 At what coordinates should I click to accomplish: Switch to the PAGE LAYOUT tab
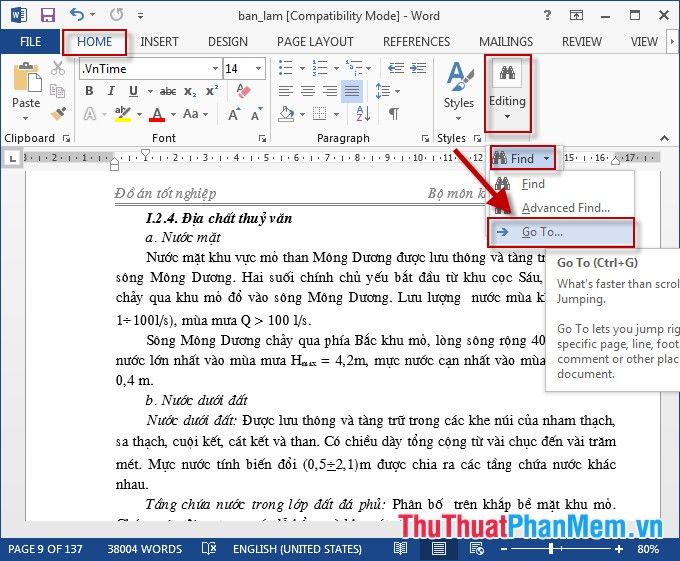click(315, 42)
